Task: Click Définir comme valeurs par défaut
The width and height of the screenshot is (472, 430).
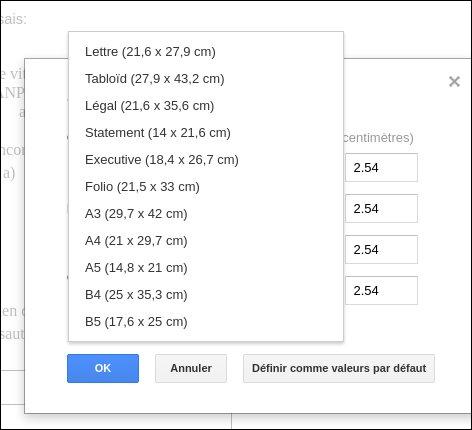Action: coord(339,368)
